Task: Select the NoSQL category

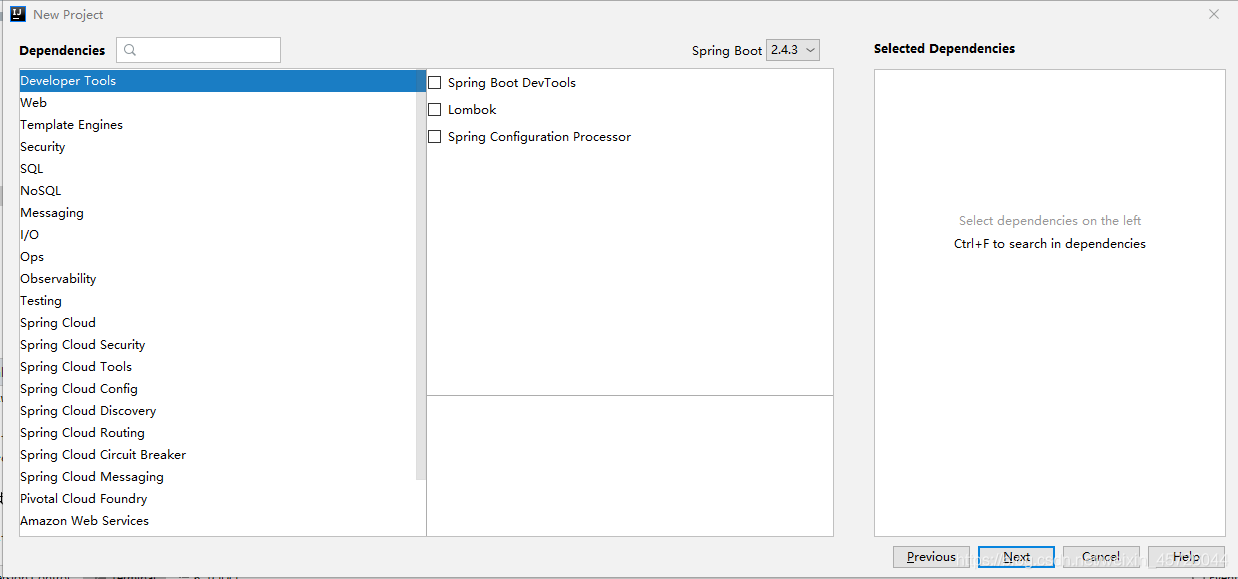Action: [x=218, y=191]
